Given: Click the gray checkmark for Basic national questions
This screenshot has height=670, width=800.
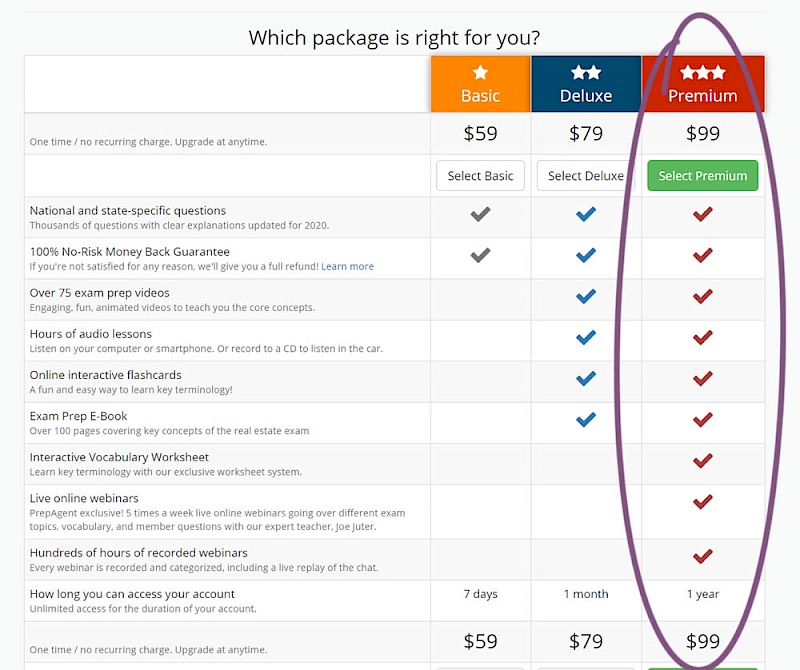Looking at the screenshot, I should coord(481,214).
